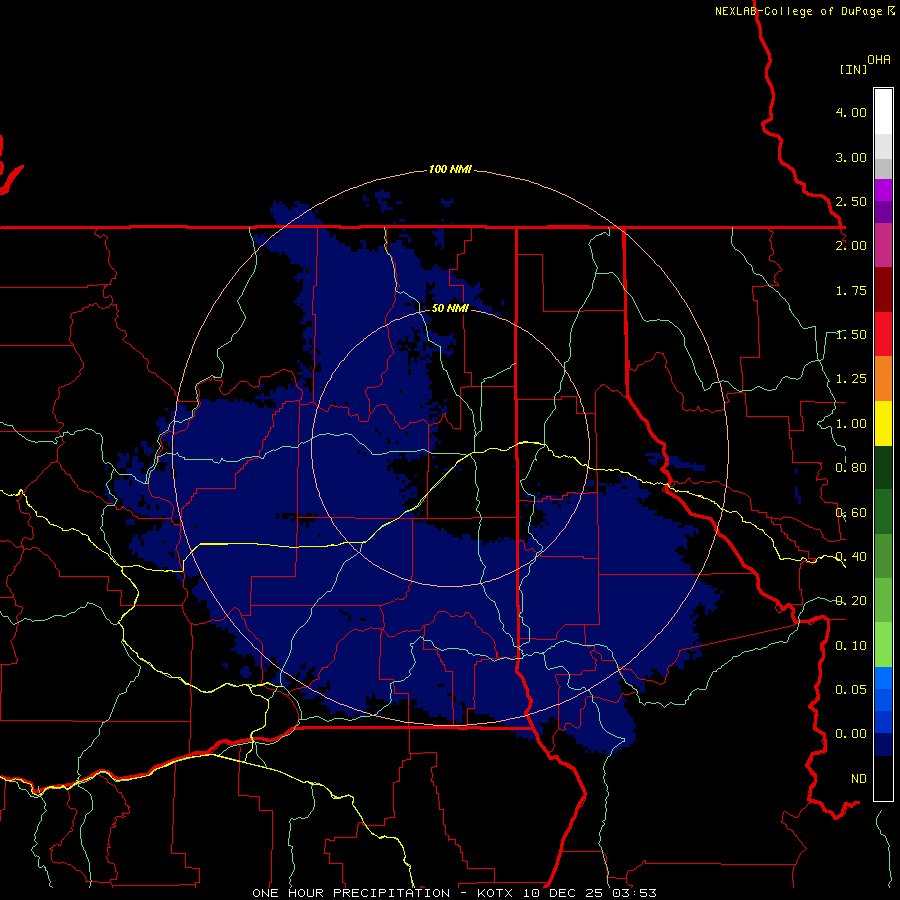
Task: Select the bright red swatch beside 1.50
Action: click(883, 334)
